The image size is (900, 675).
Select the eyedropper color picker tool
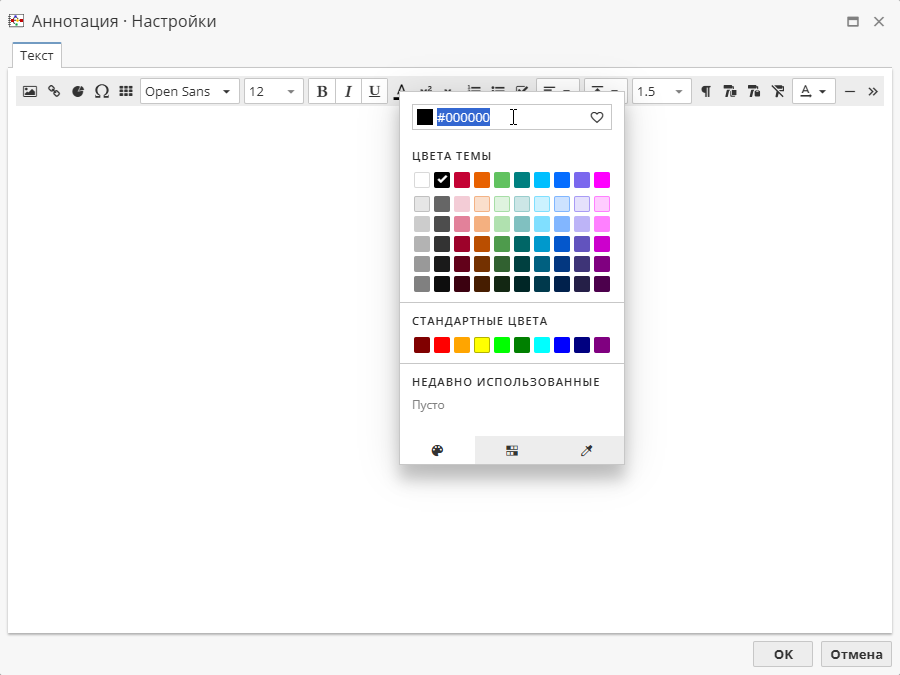586,450
